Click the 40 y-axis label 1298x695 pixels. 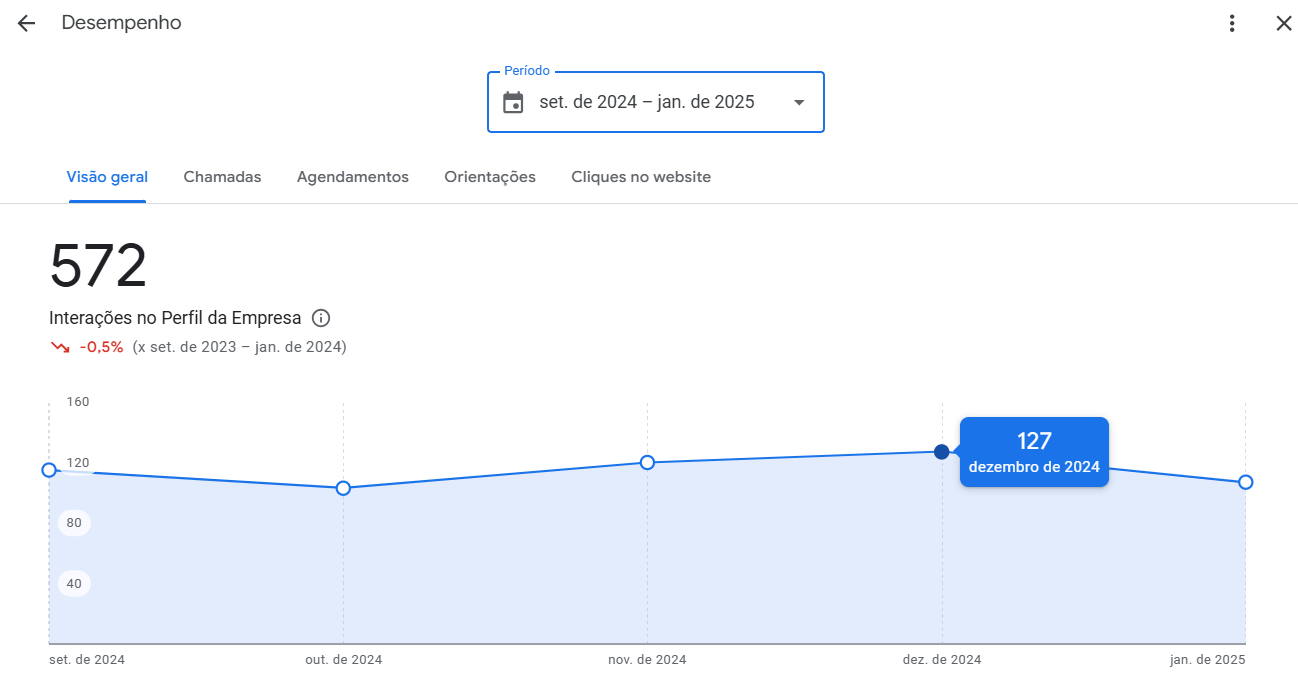click(x=74, y=583)
